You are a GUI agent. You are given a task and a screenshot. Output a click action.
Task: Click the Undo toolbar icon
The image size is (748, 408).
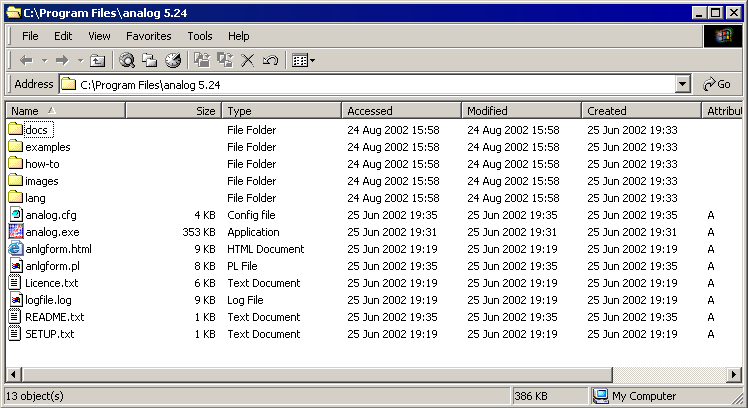[x=270, y=61]
